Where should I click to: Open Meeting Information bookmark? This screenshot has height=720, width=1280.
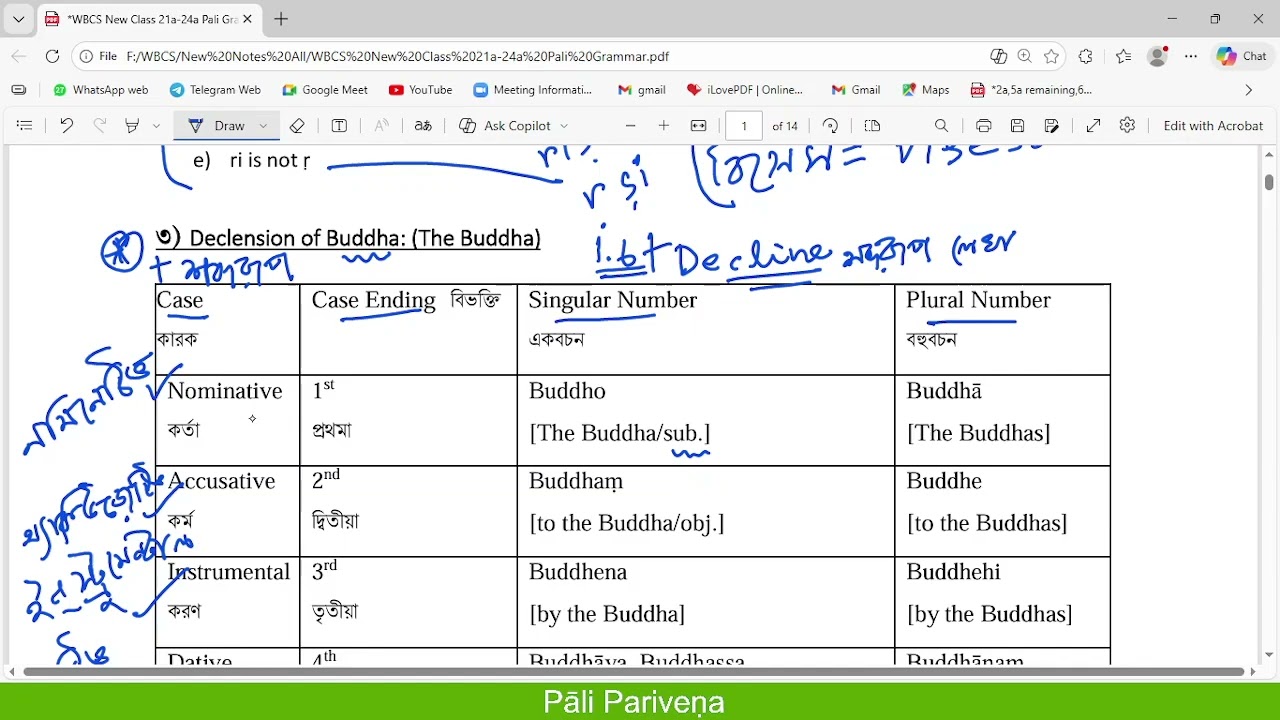point(532,90)
